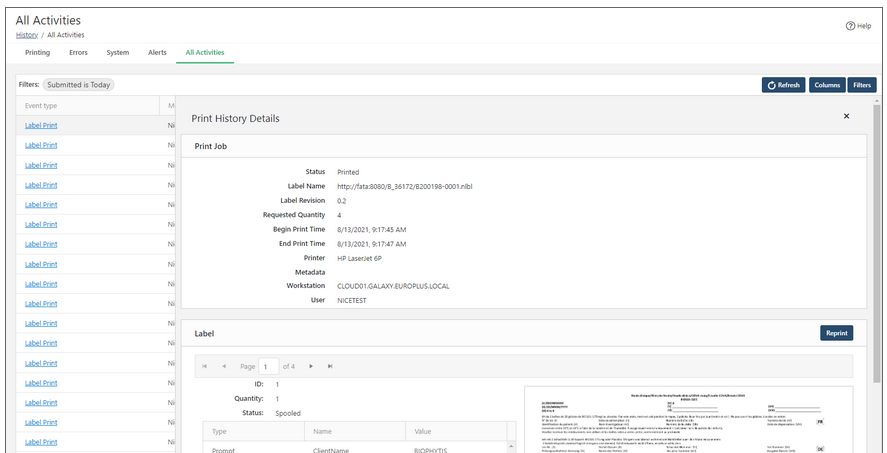Close the Print History Details panel
Screen dimensions: 887x453
click(846, 117)
